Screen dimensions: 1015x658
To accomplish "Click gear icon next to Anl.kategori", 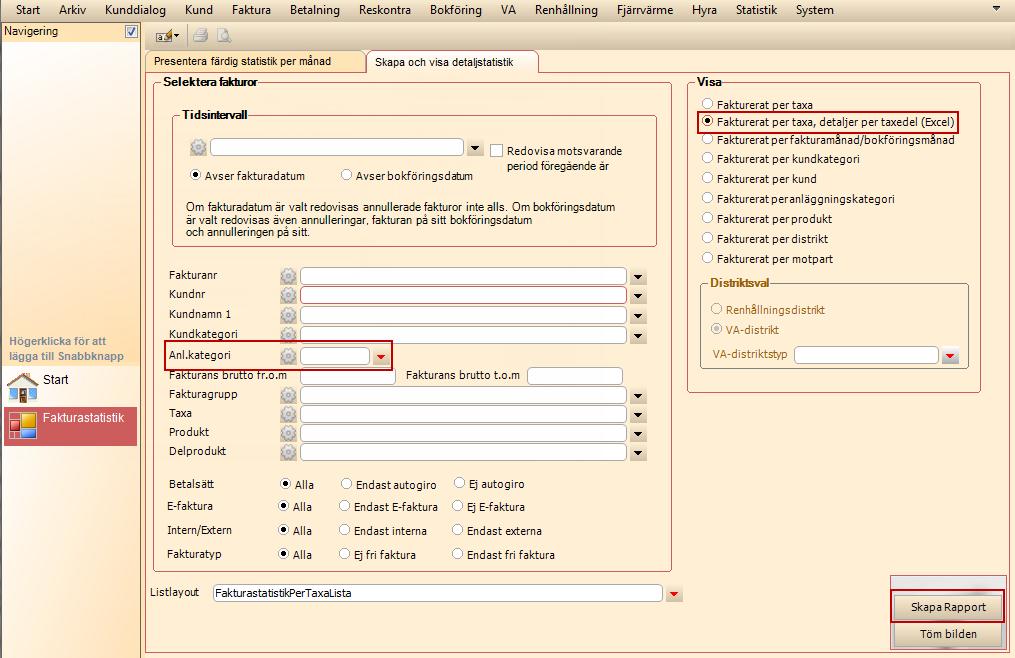I will [x=288, y=356].
